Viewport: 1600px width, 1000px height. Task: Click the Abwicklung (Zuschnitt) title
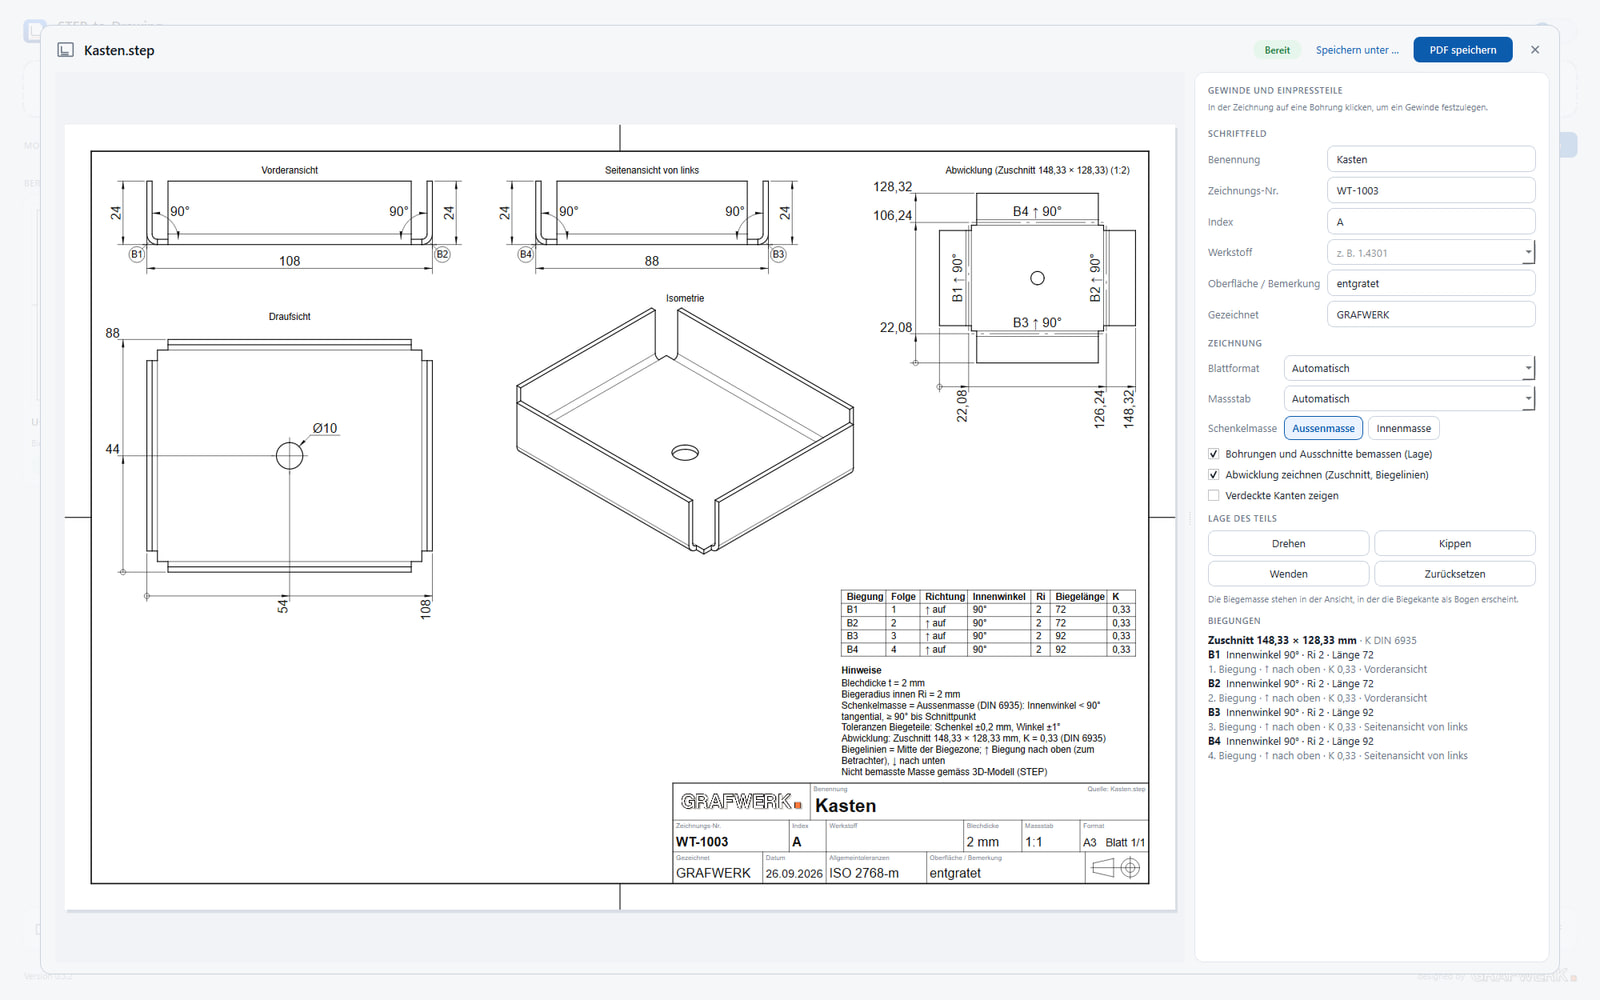pyautogui.click(x=1037, y=170)
